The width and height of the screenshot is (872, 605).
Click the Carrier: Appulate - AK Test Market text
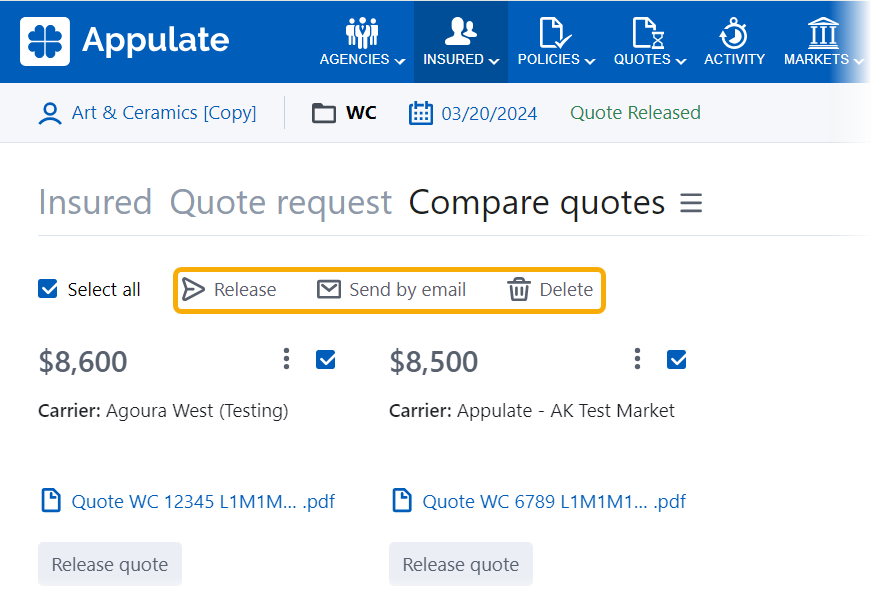pos(532,411)
